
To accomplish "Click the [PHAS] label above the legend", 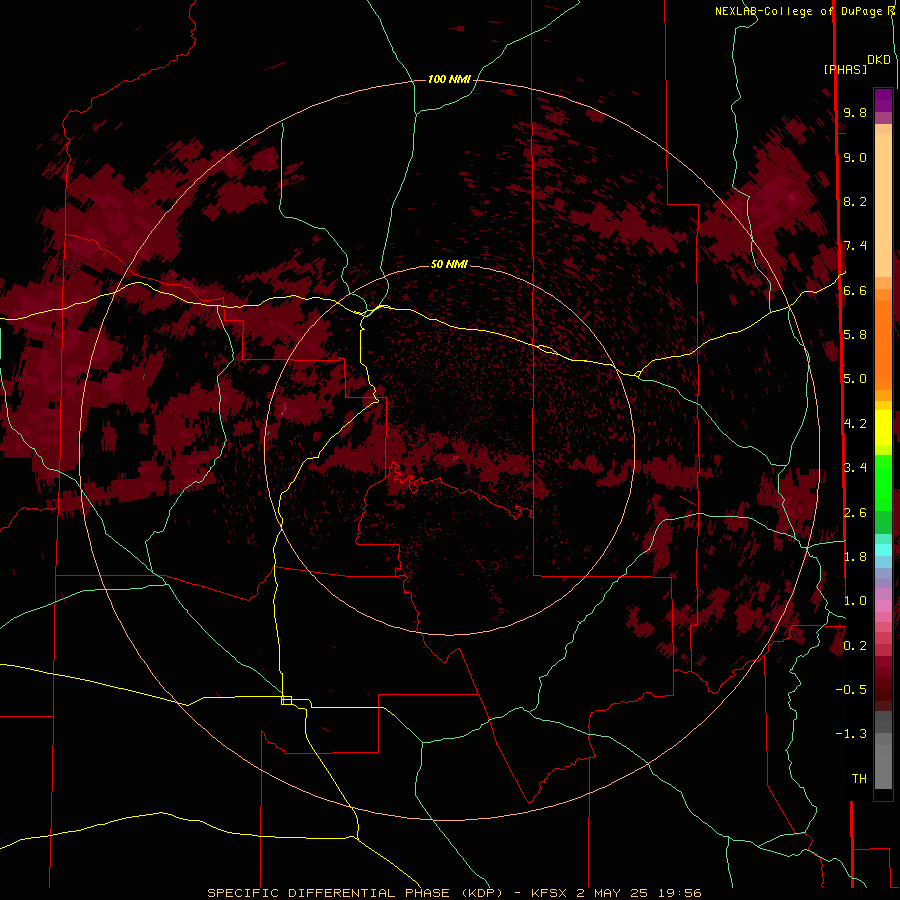I will click(845, 69).
